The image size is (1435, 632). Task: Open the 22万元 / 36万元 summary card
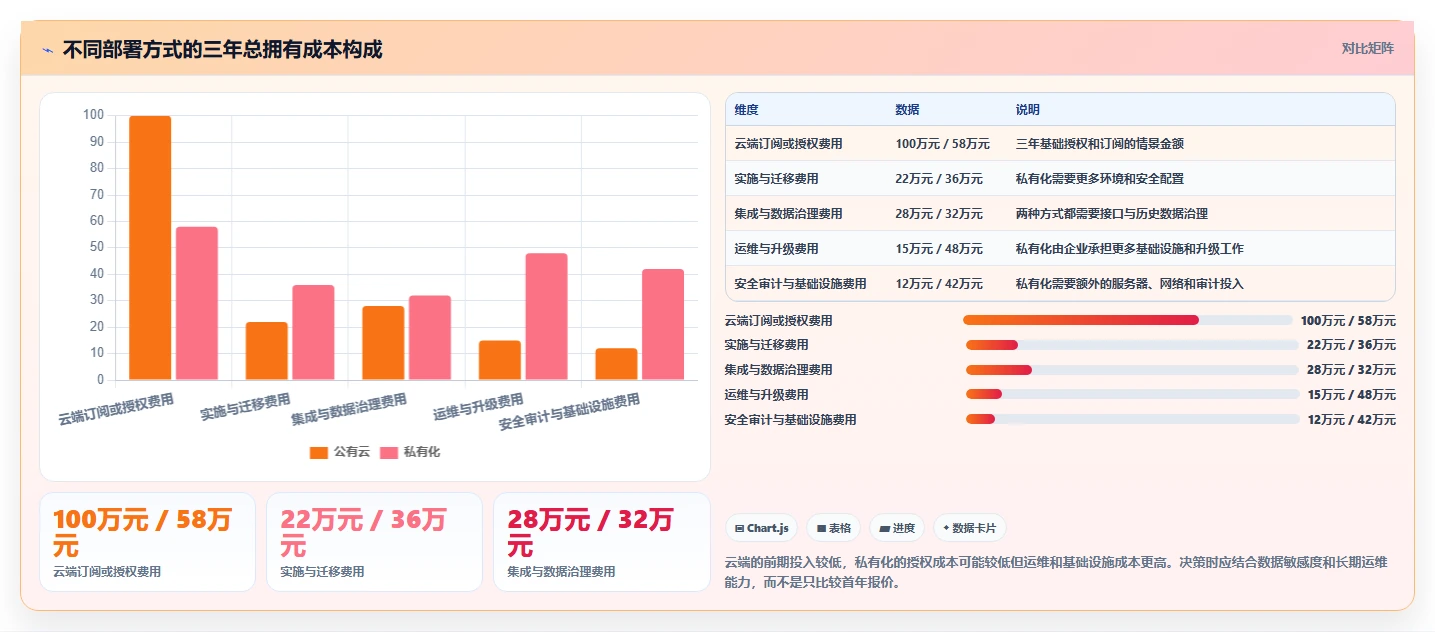point(374,542)
